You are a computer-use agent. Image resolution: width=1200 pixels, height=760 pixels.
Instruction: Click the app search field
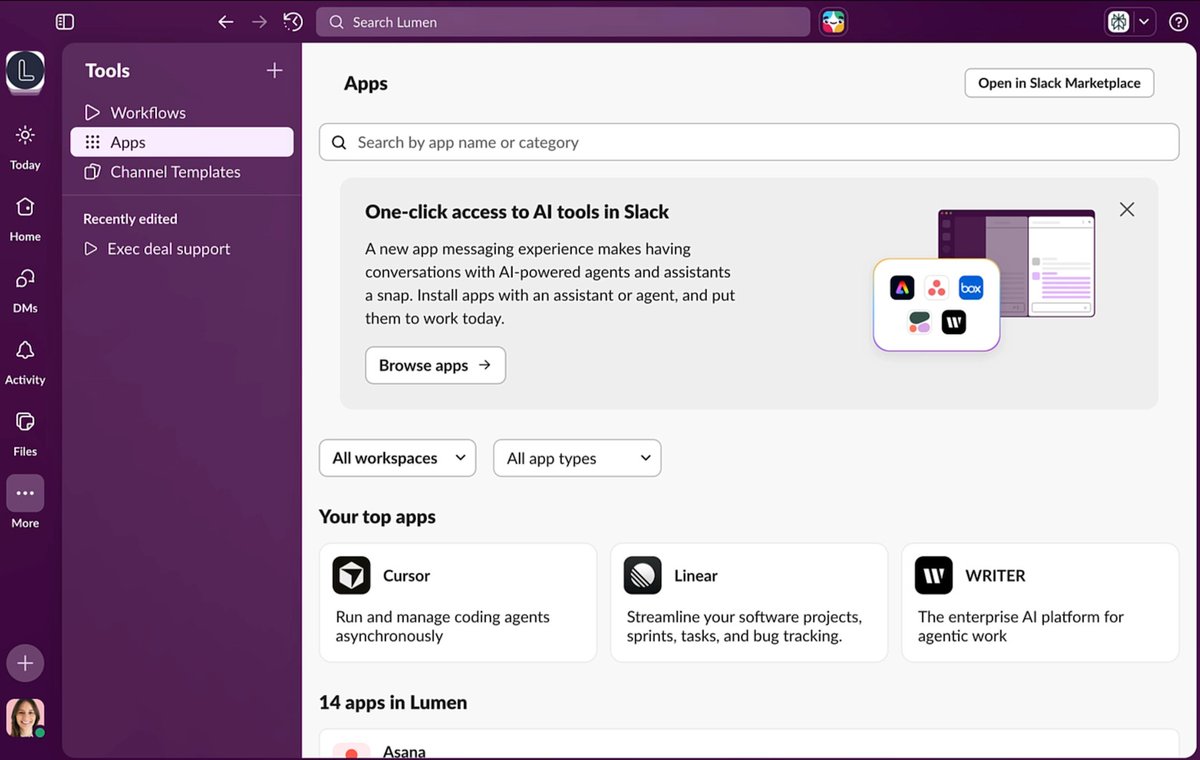pyautogui.click(x=749, y=142)
